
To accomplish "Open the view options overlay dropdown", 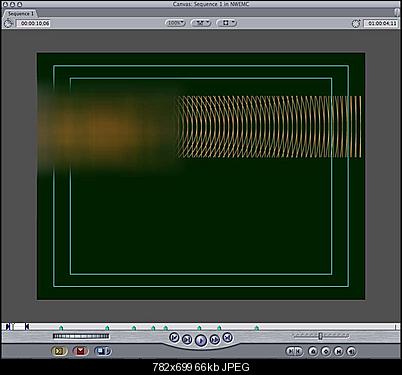I will coord(227,23).
